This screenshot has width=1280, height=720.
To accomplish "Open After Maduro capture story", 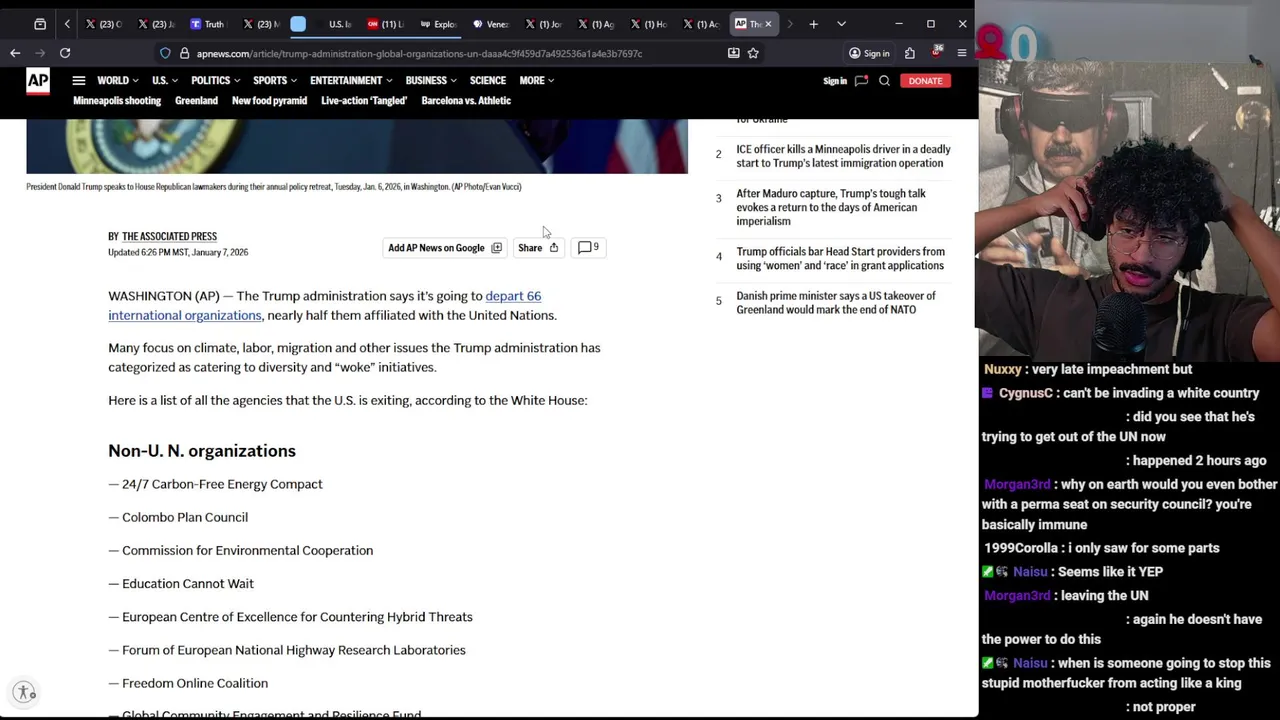I will (832, 207).
